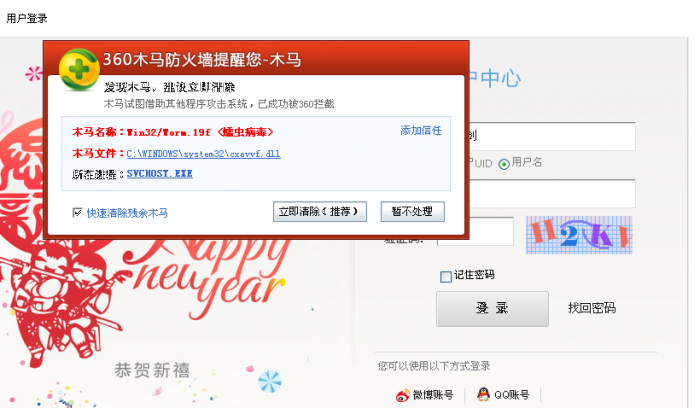Click the pink flower decoration near the popup
Viewport: 700px width, 408px height.
(x=33, y=74)
